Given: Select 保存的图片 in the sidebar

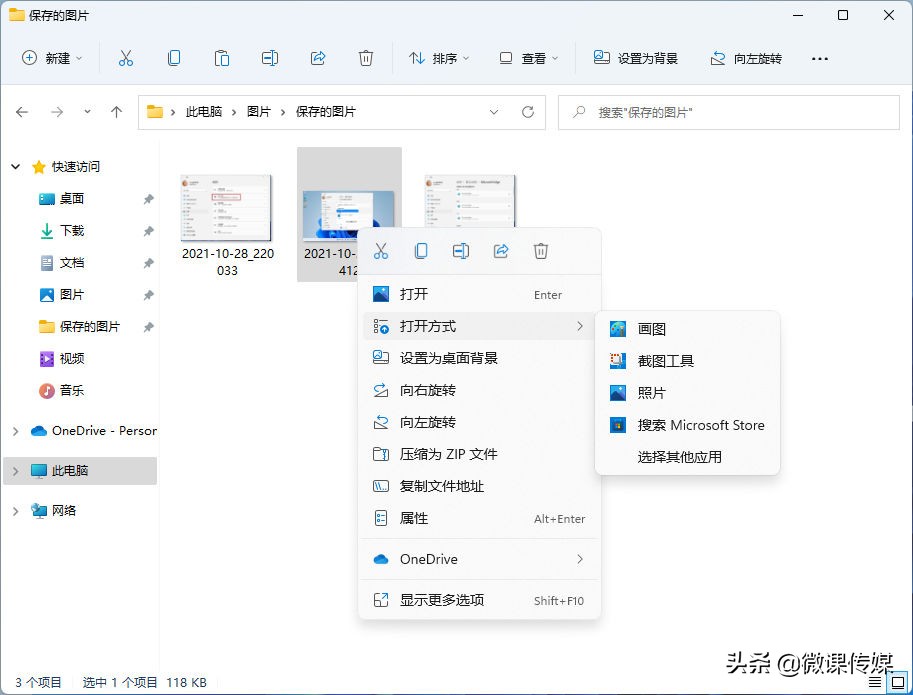Looking at the screenshot, I should 90,327.
